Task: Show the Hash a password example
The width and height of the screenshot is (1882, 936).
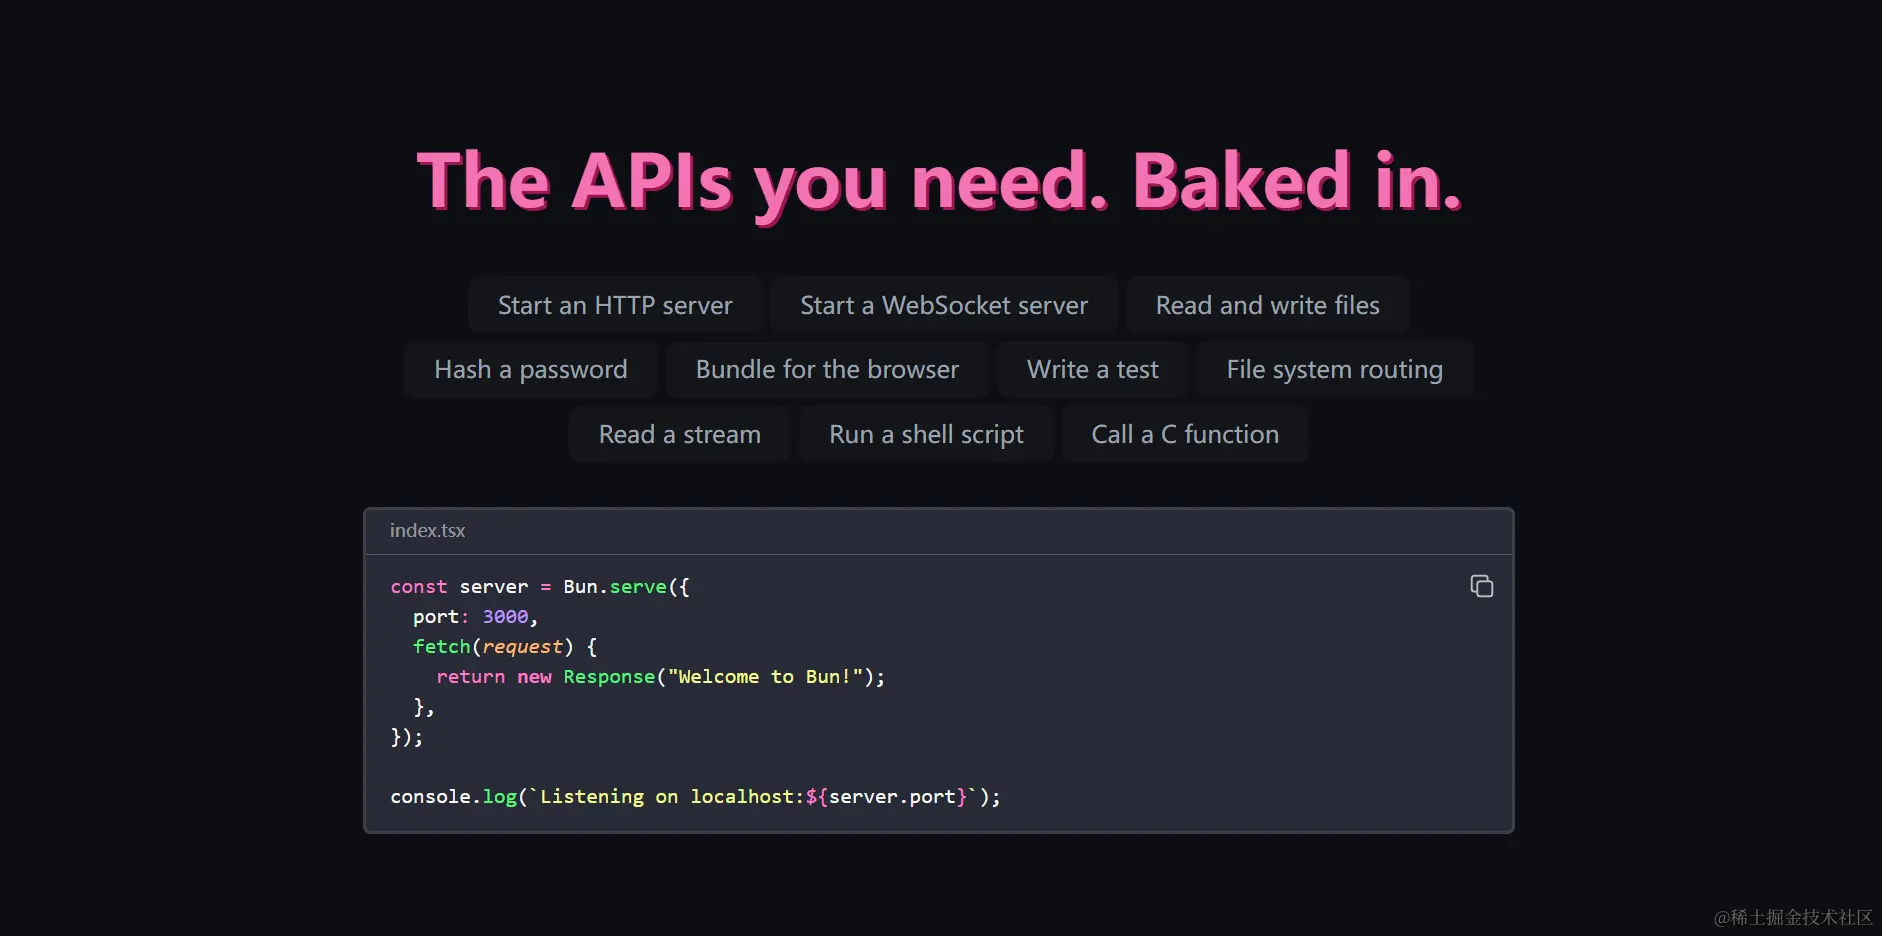Action: [531, 370]
